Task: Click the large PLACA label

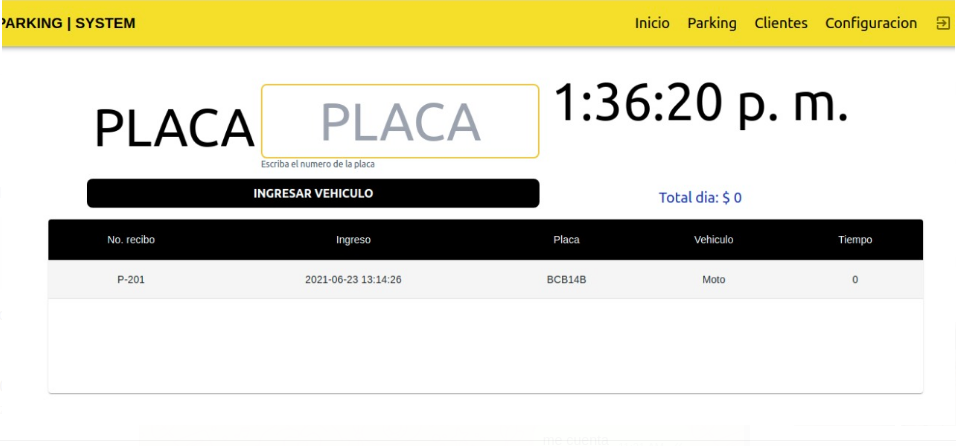Action: (x=174, y=129)
